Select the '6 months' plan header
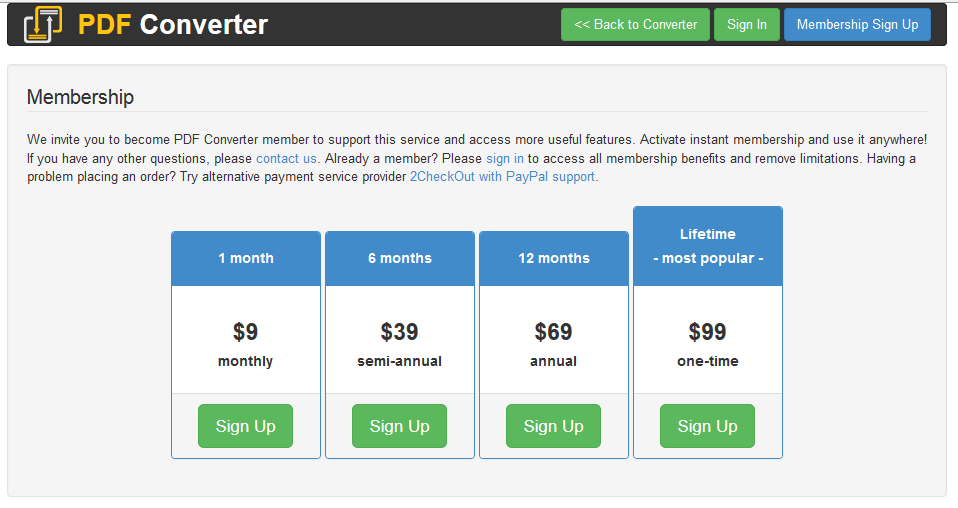Image resolution: width=958 pixels, height=508 pixels. 400,258
